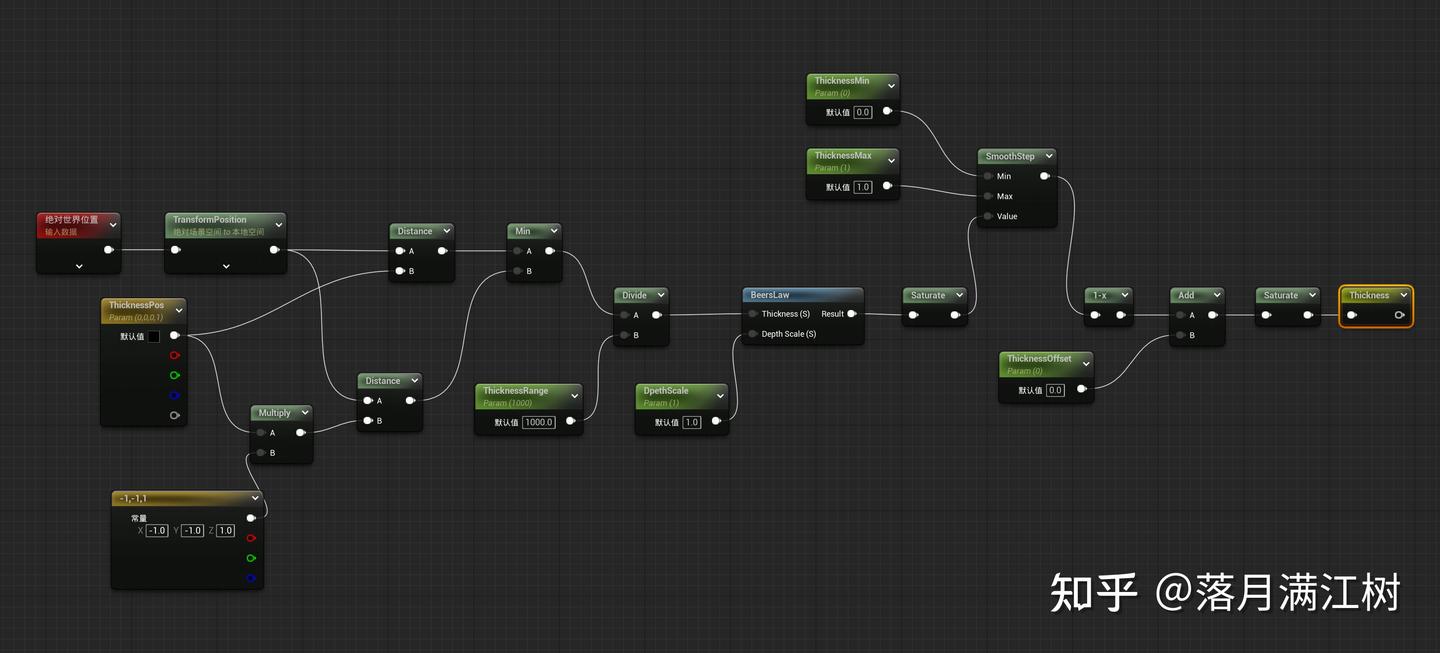
Task: Click the Min node output pin
Action: (550, 251)
